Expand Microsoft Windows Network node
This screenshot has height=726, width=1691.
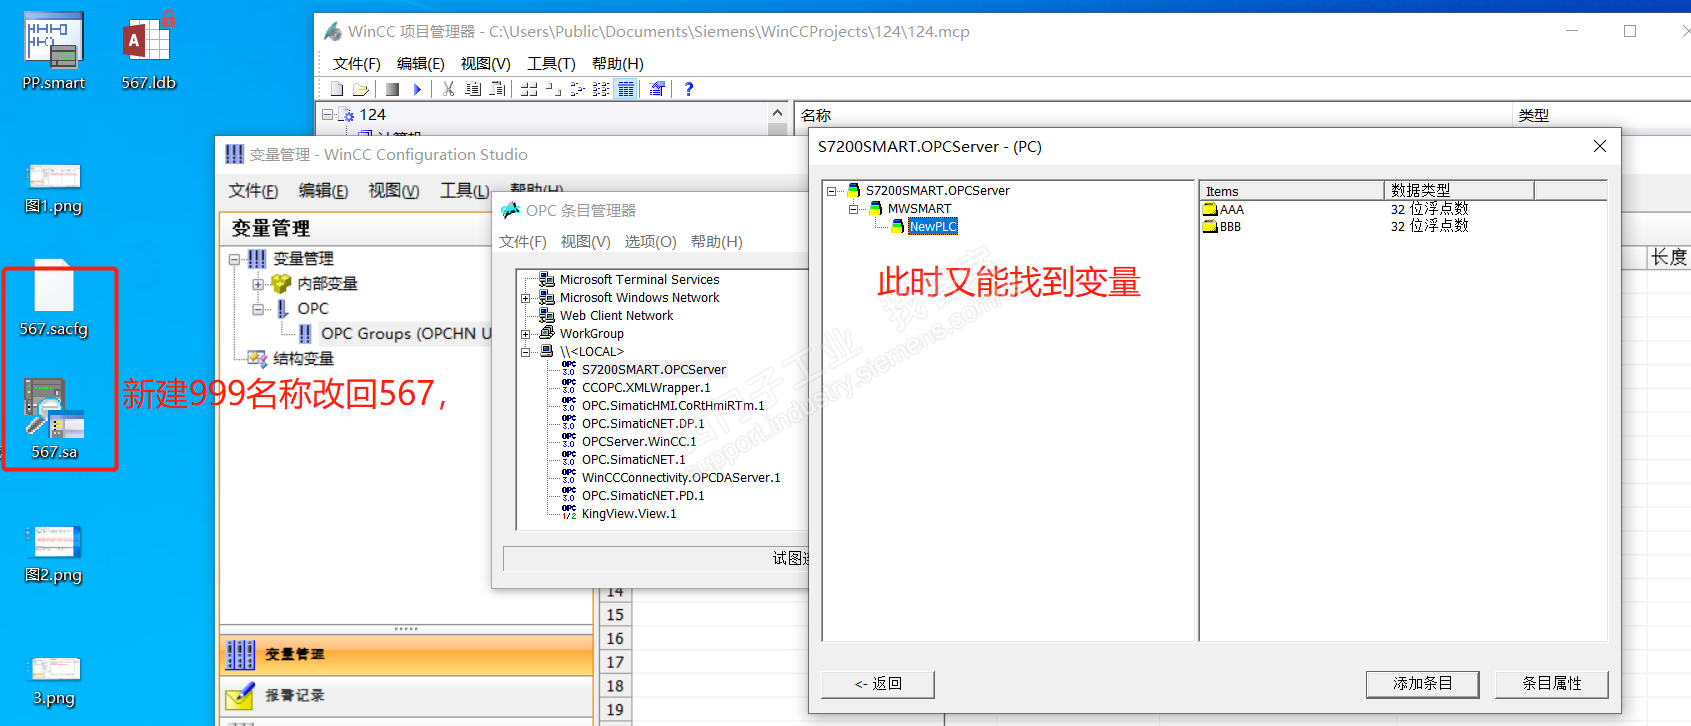(x=525, y=298)
